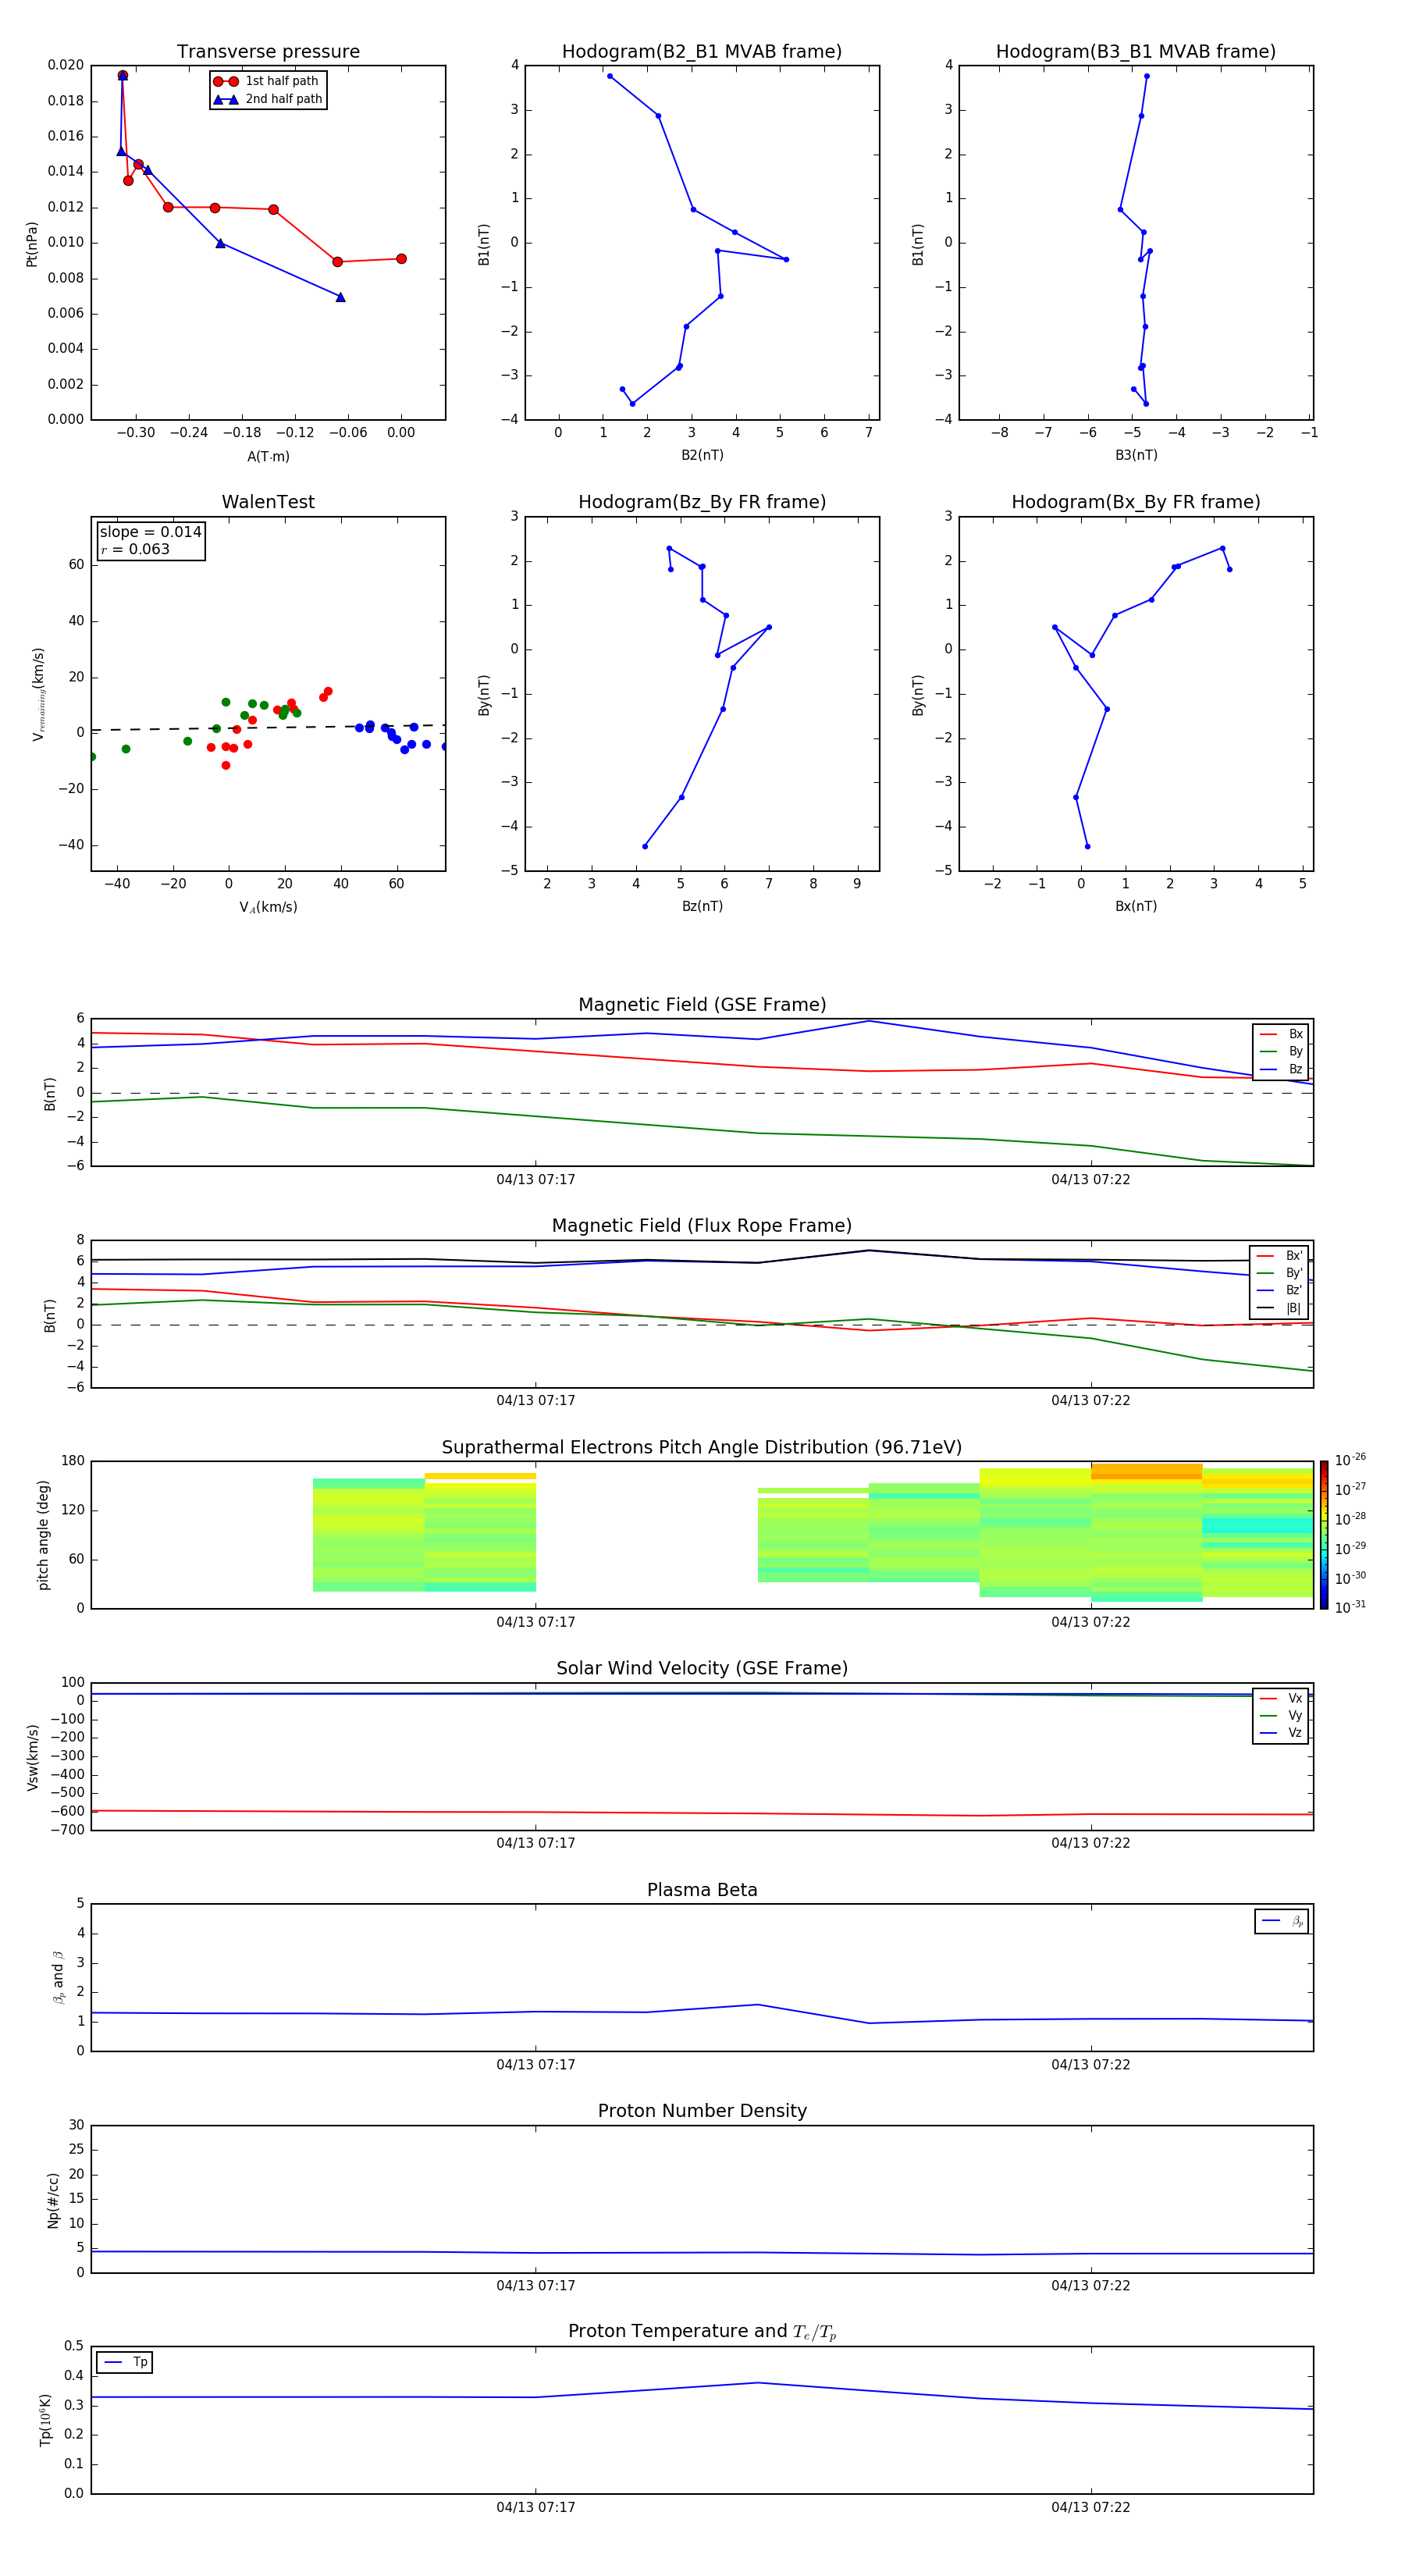Click the '1st half path' legend entry

click(266, 81)
